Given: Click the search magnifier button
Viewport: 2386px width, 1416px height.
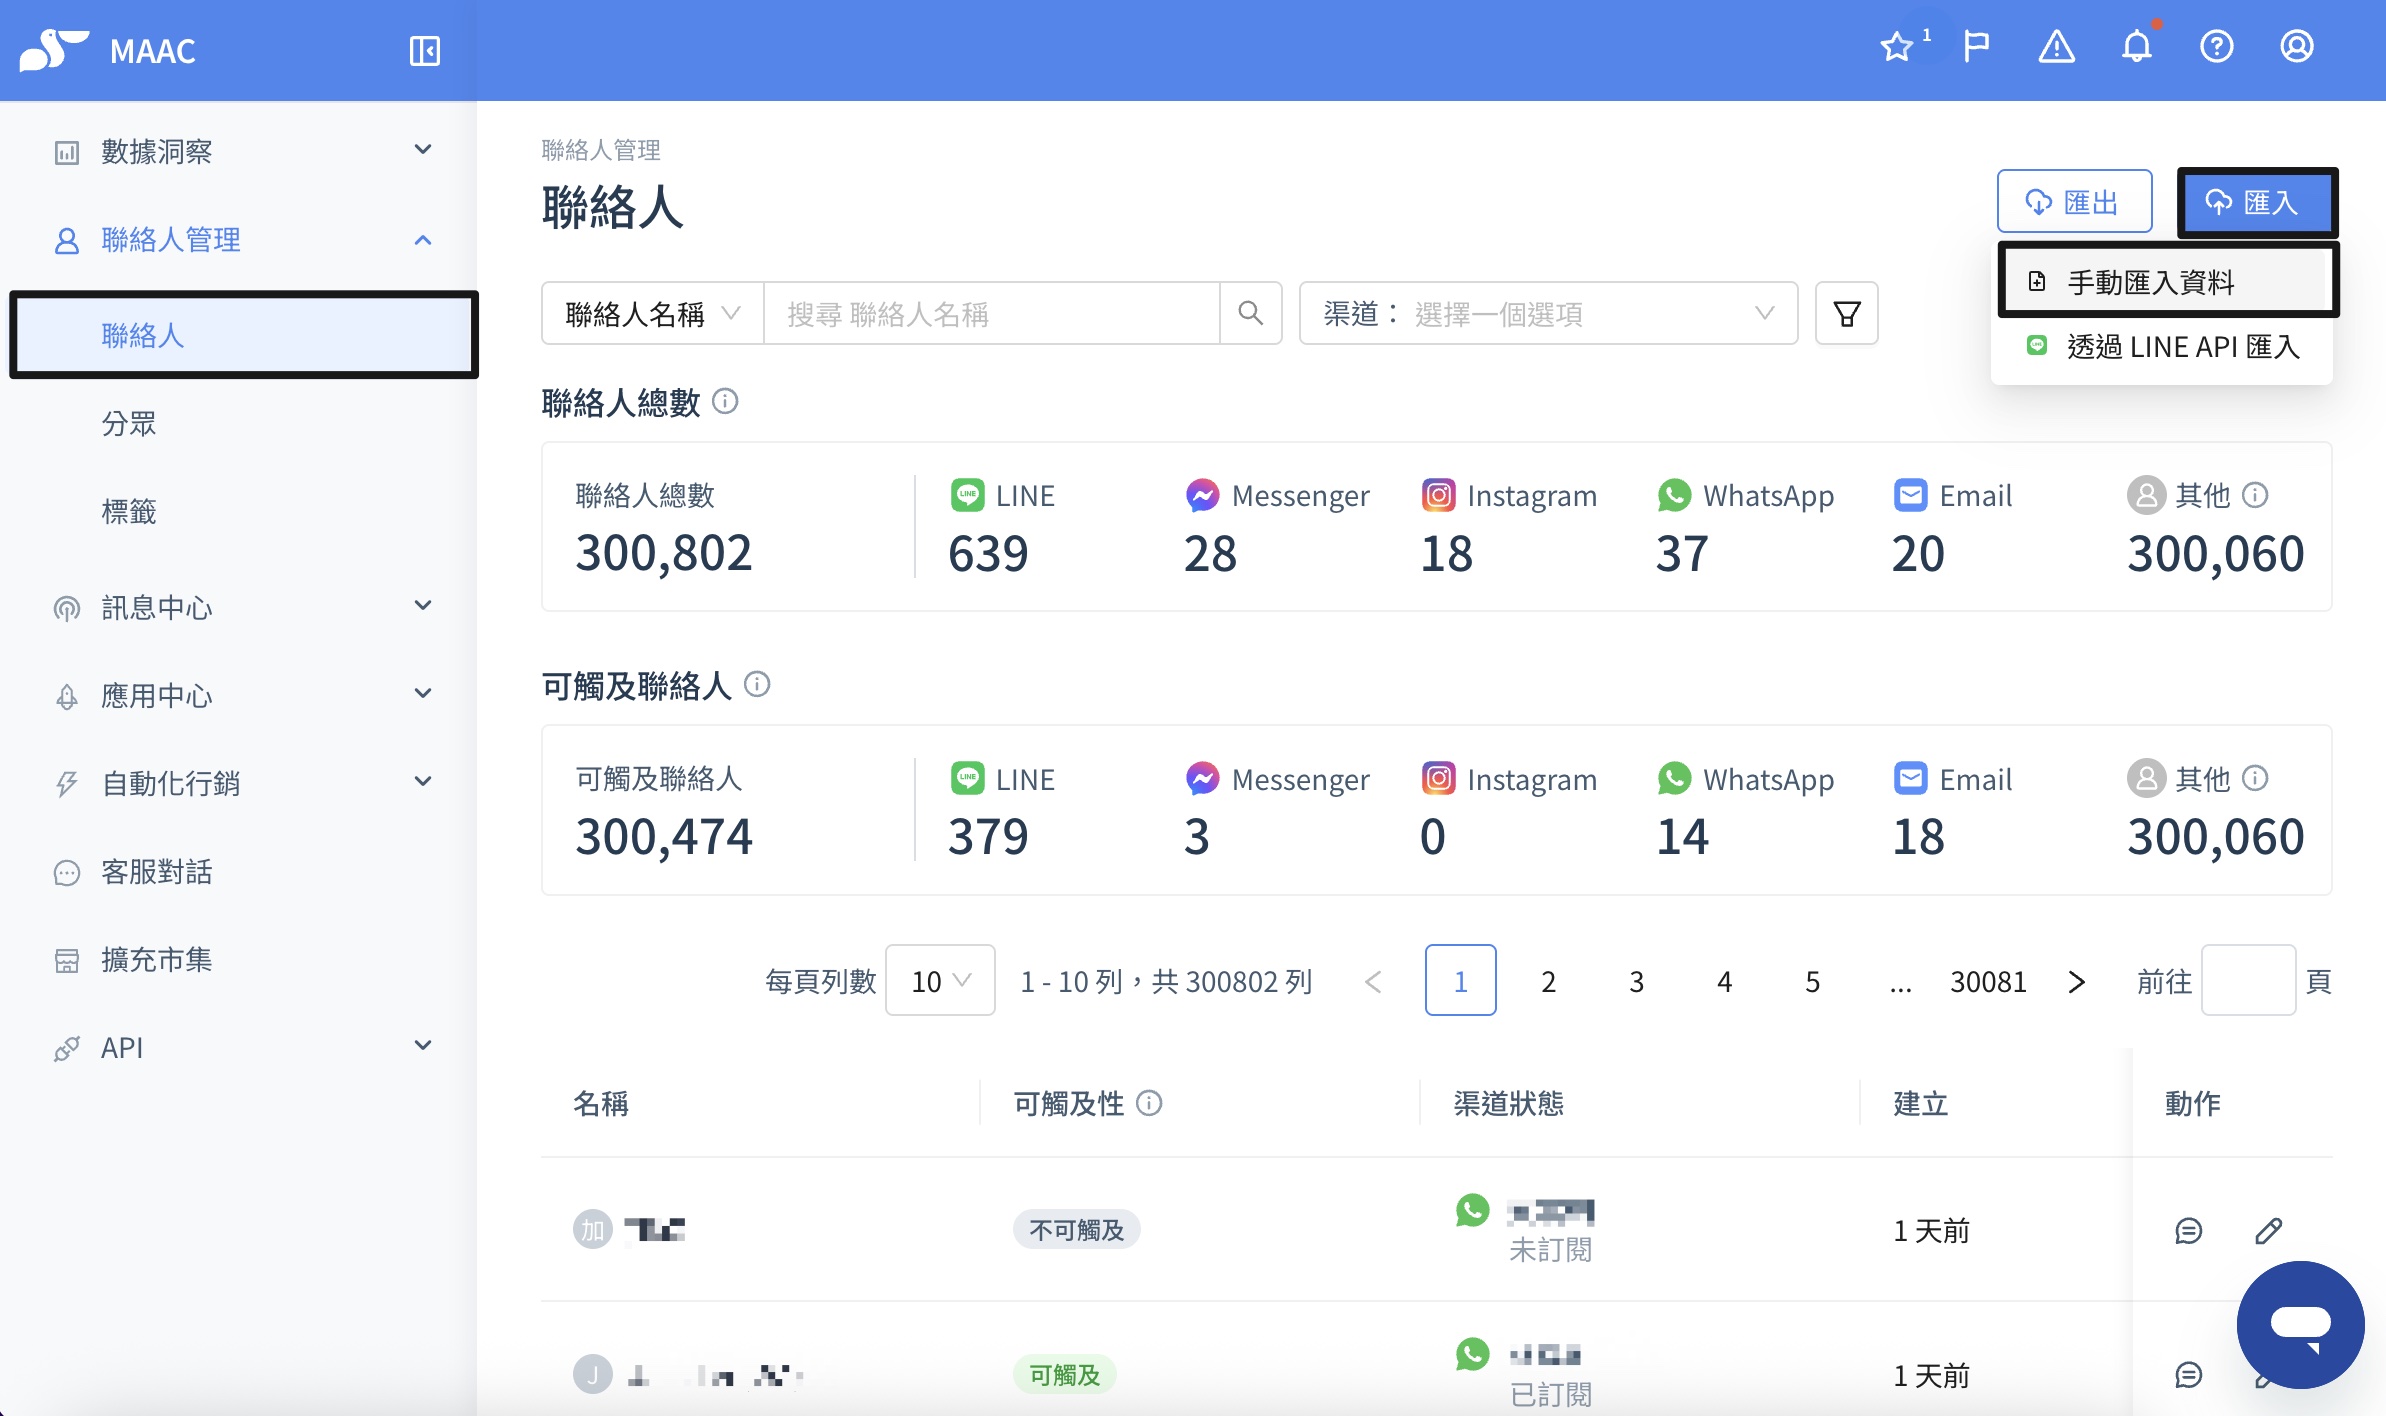Looking at the screenshot, I should click(x=1251, y=313).
